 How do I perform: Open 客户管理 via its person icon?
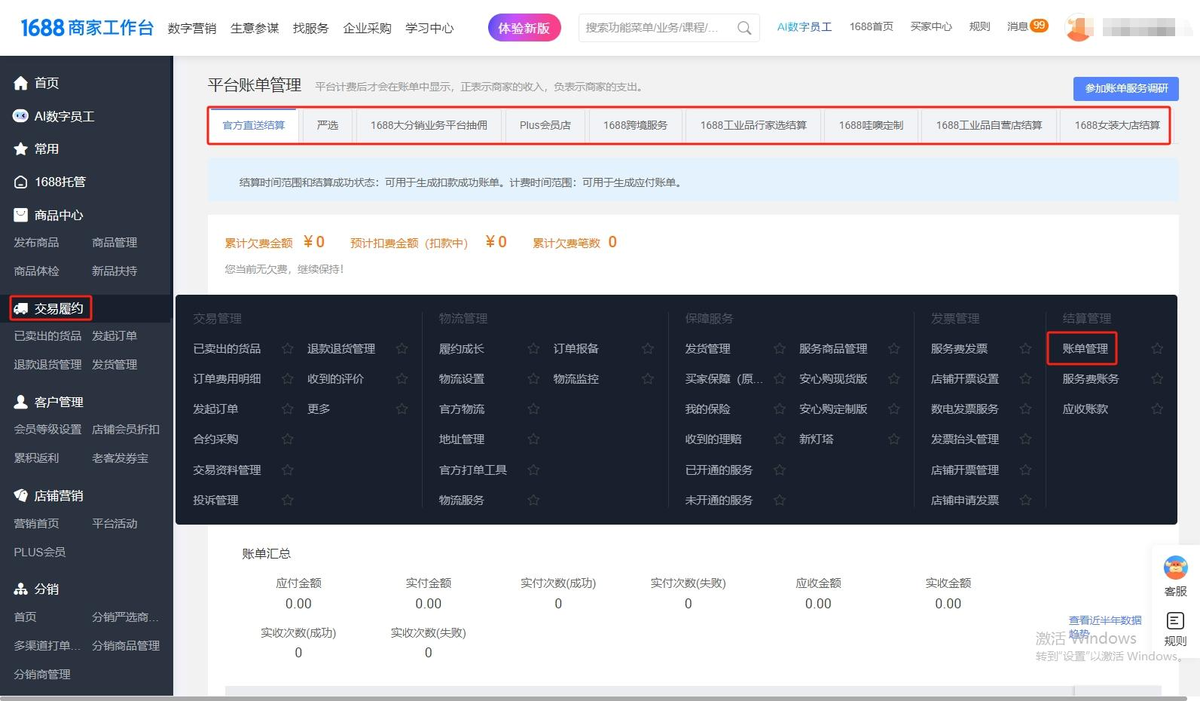point(20,403)
